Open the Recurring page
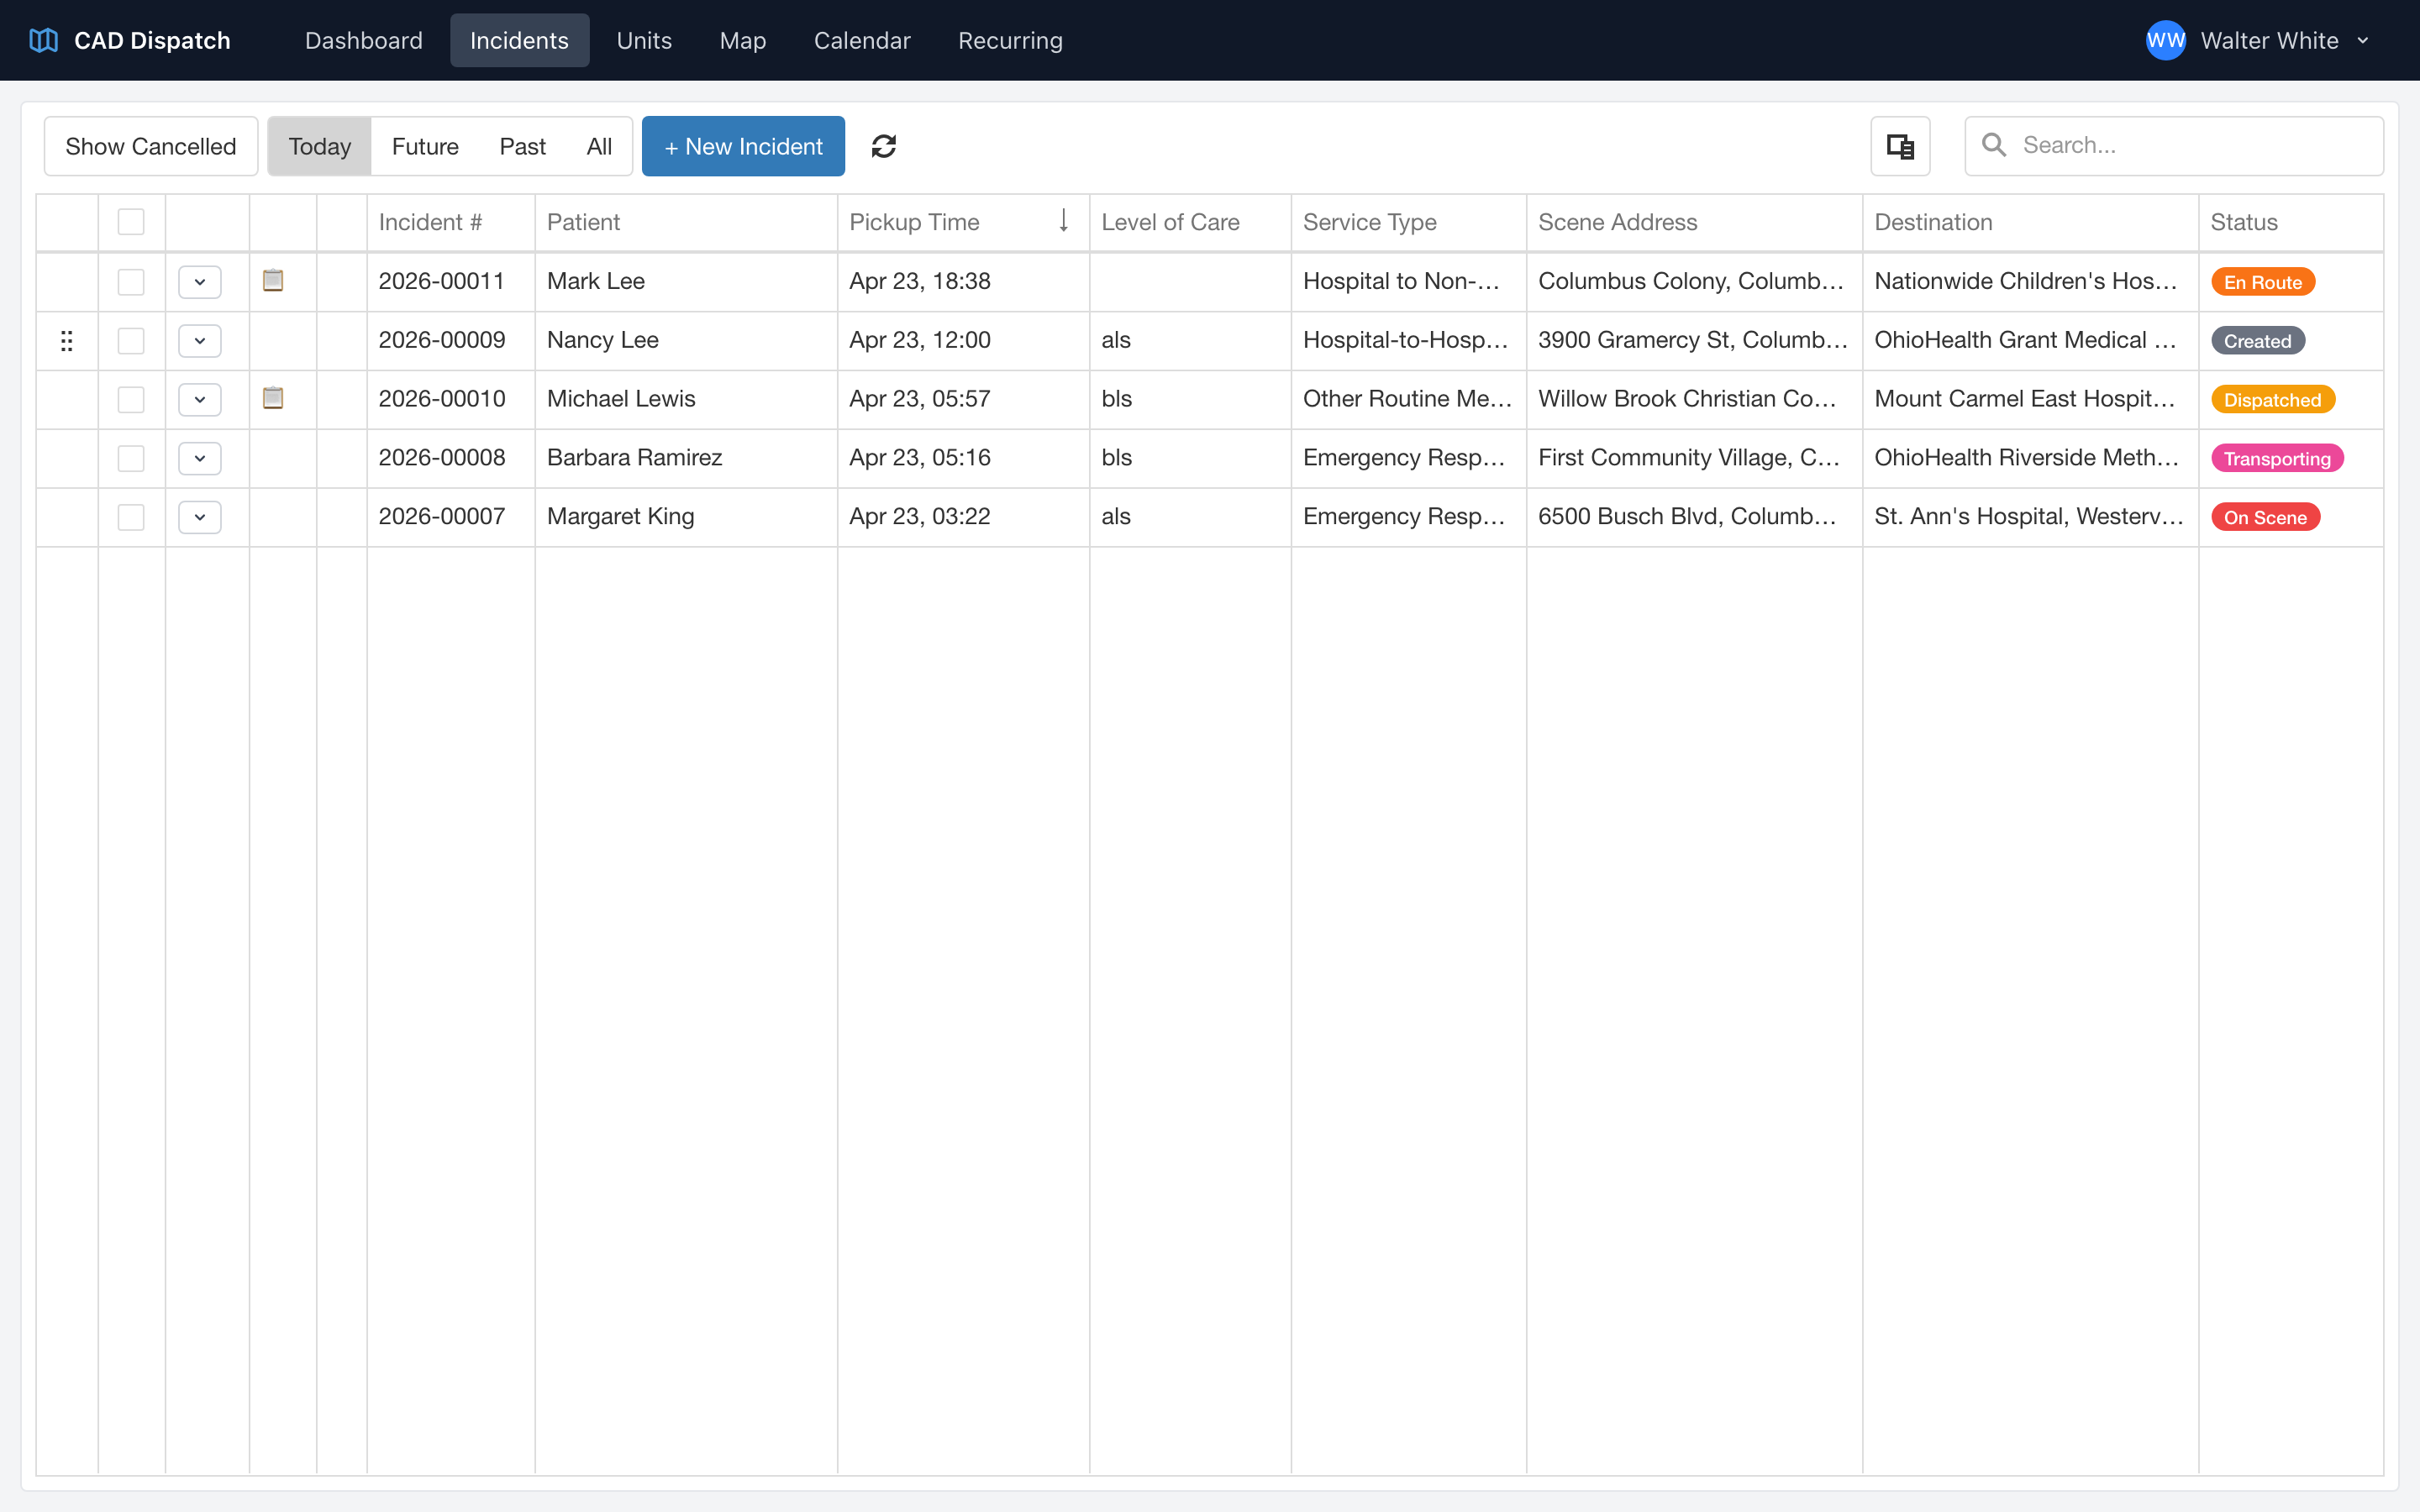The width and height of the screenshot is (2420, 1512). (x=1010, y=40)
